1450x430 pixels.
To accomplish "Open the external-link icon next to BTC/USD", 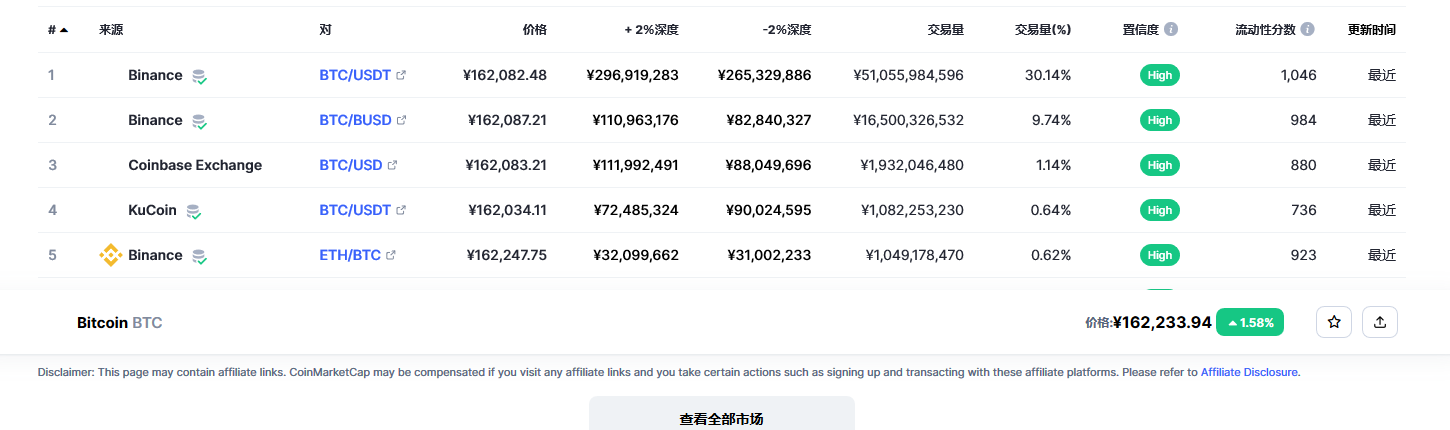I will pyautogui.click(x=393, y=165).
